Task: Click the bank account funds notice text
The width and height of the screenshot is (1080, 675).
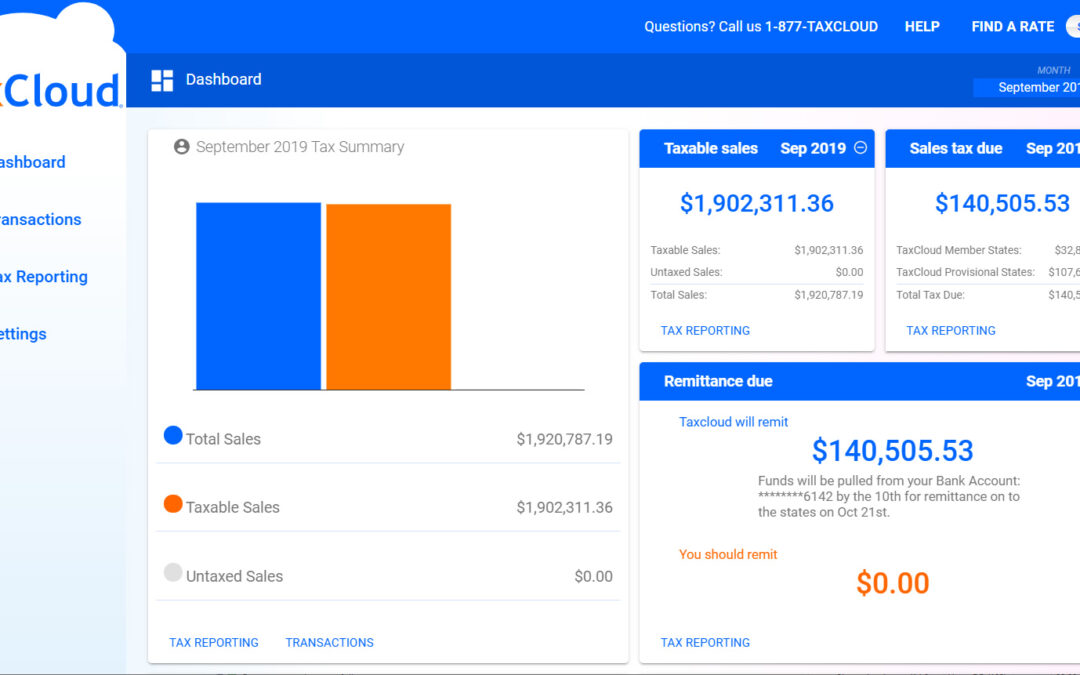Action: tap(889, 497)
